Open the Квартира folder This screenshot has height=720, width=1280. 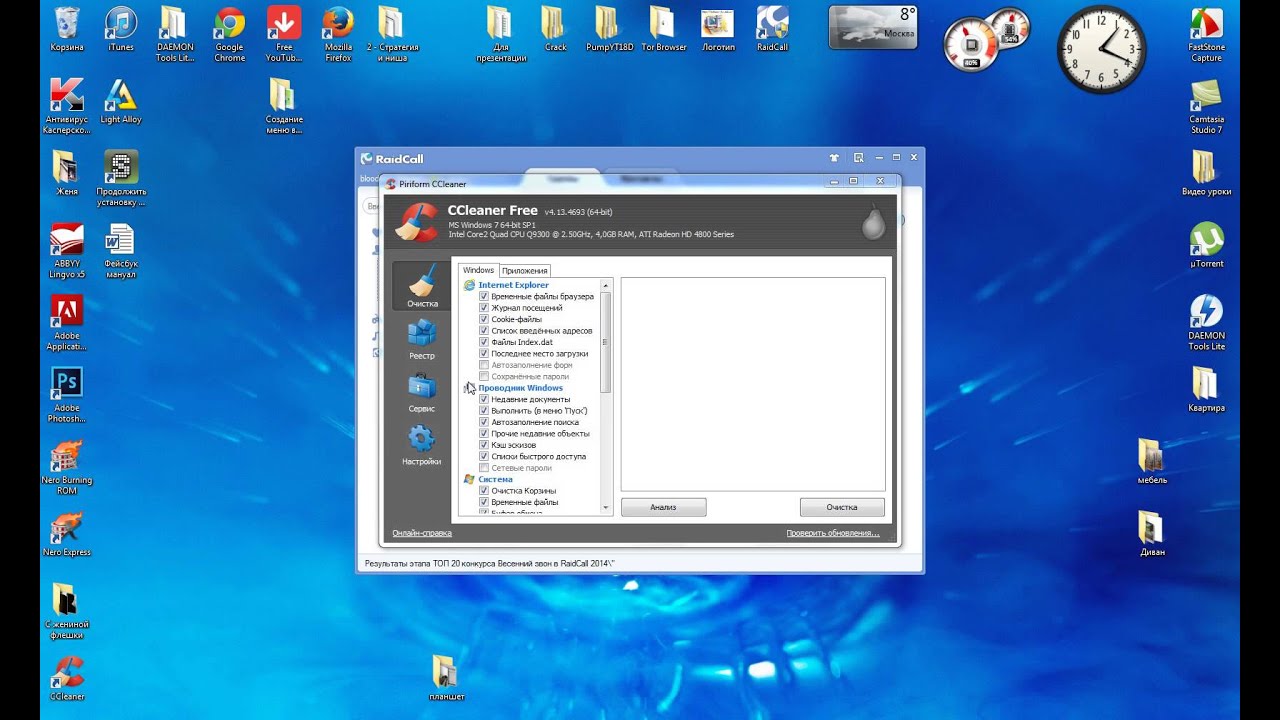1206,389
